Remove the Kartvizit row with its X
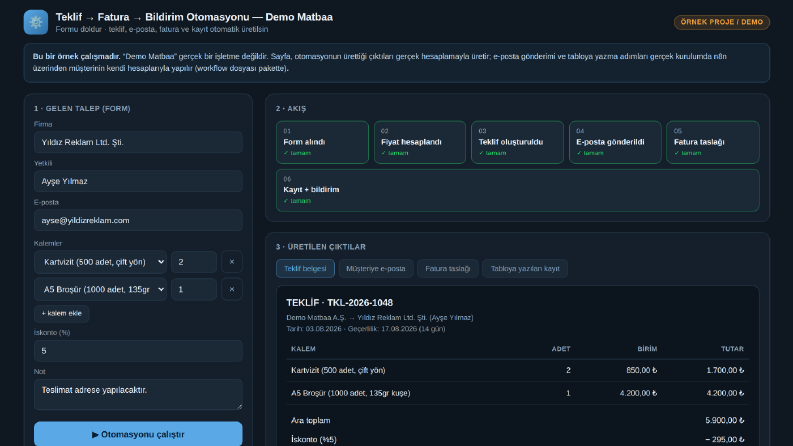The height and width of the screenshot is (446, 793). click(x=232, y=262)
